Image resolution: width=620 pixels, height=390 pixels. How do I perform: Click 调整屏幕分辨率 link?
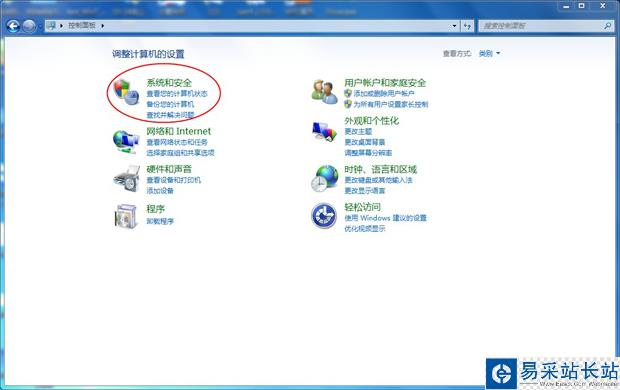pos(368,152)
